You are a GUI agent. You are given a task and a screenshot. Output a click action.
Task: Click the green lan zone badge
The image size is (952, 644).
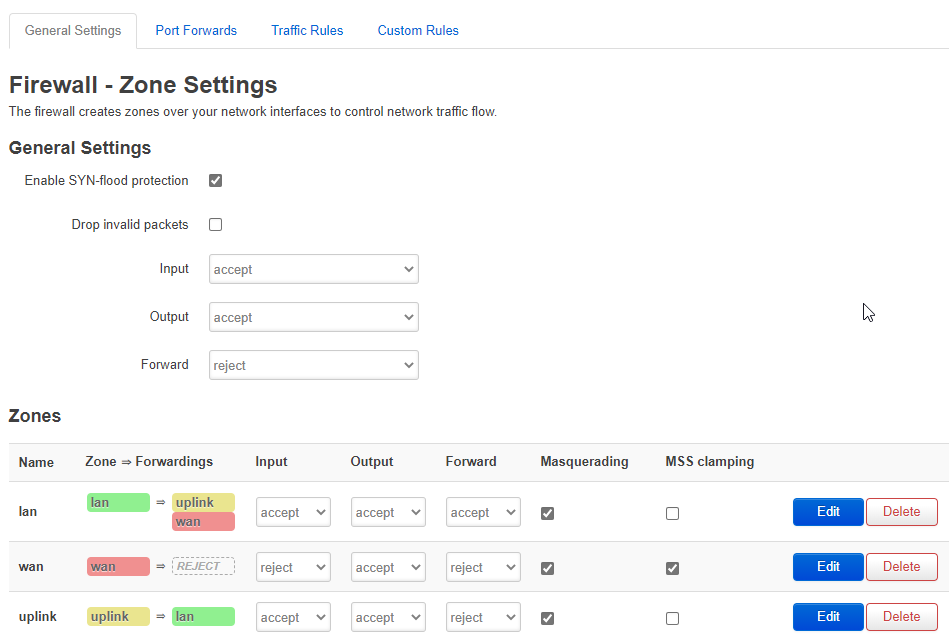pyautogui.click(x=118, y=503)
